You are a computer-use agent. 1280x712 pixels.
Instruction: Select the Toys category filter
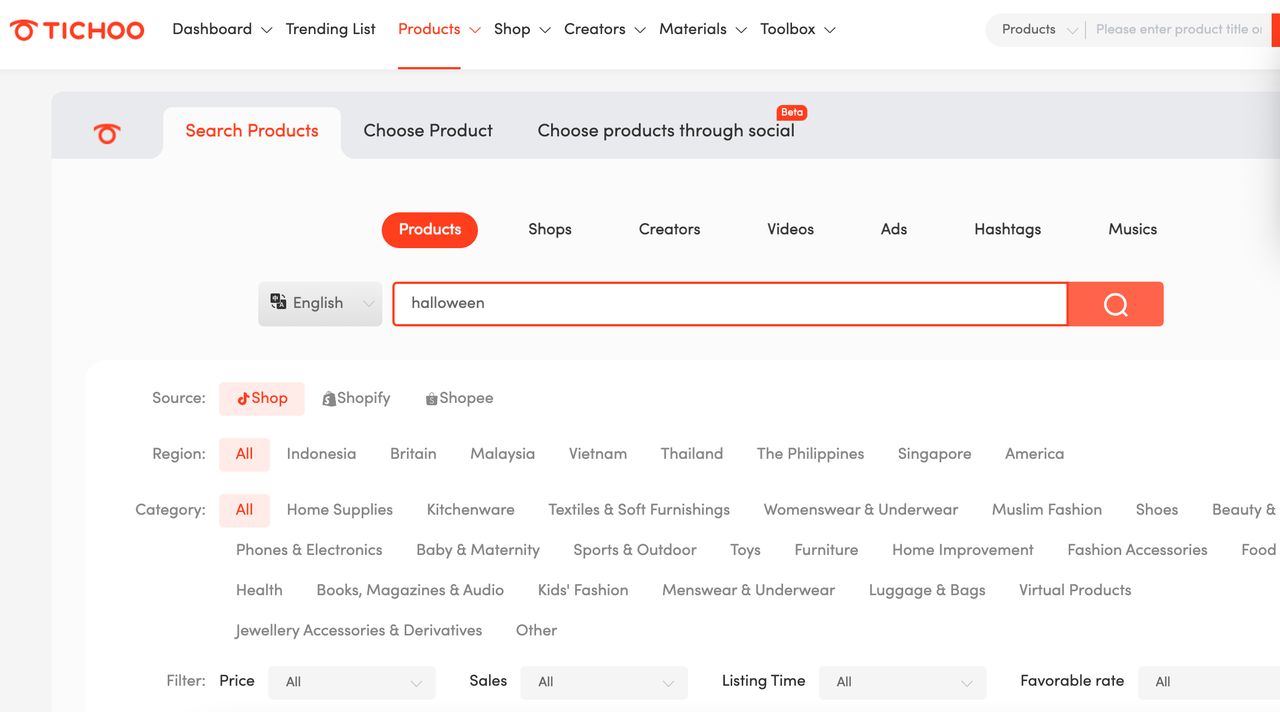click(x=745, y=550)
